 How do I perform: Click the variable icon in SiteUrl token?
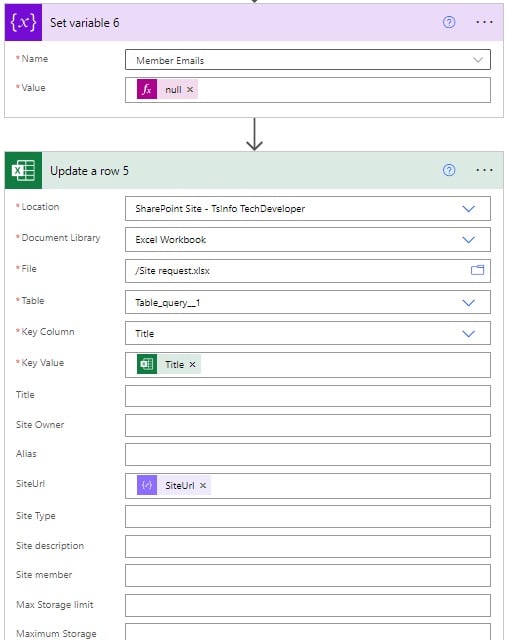(x=147, y=485)
